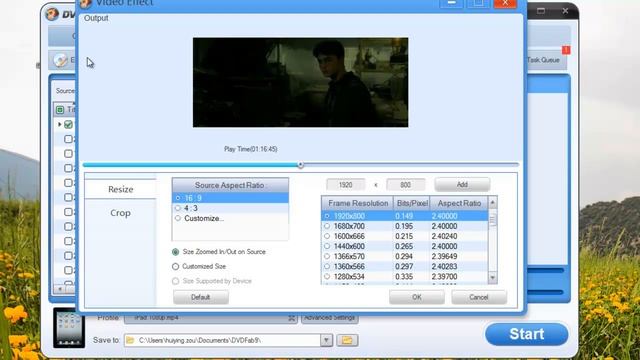Confirm with the OK button
Viewport: 640px width, 360px height.
[x=417, y=297]
